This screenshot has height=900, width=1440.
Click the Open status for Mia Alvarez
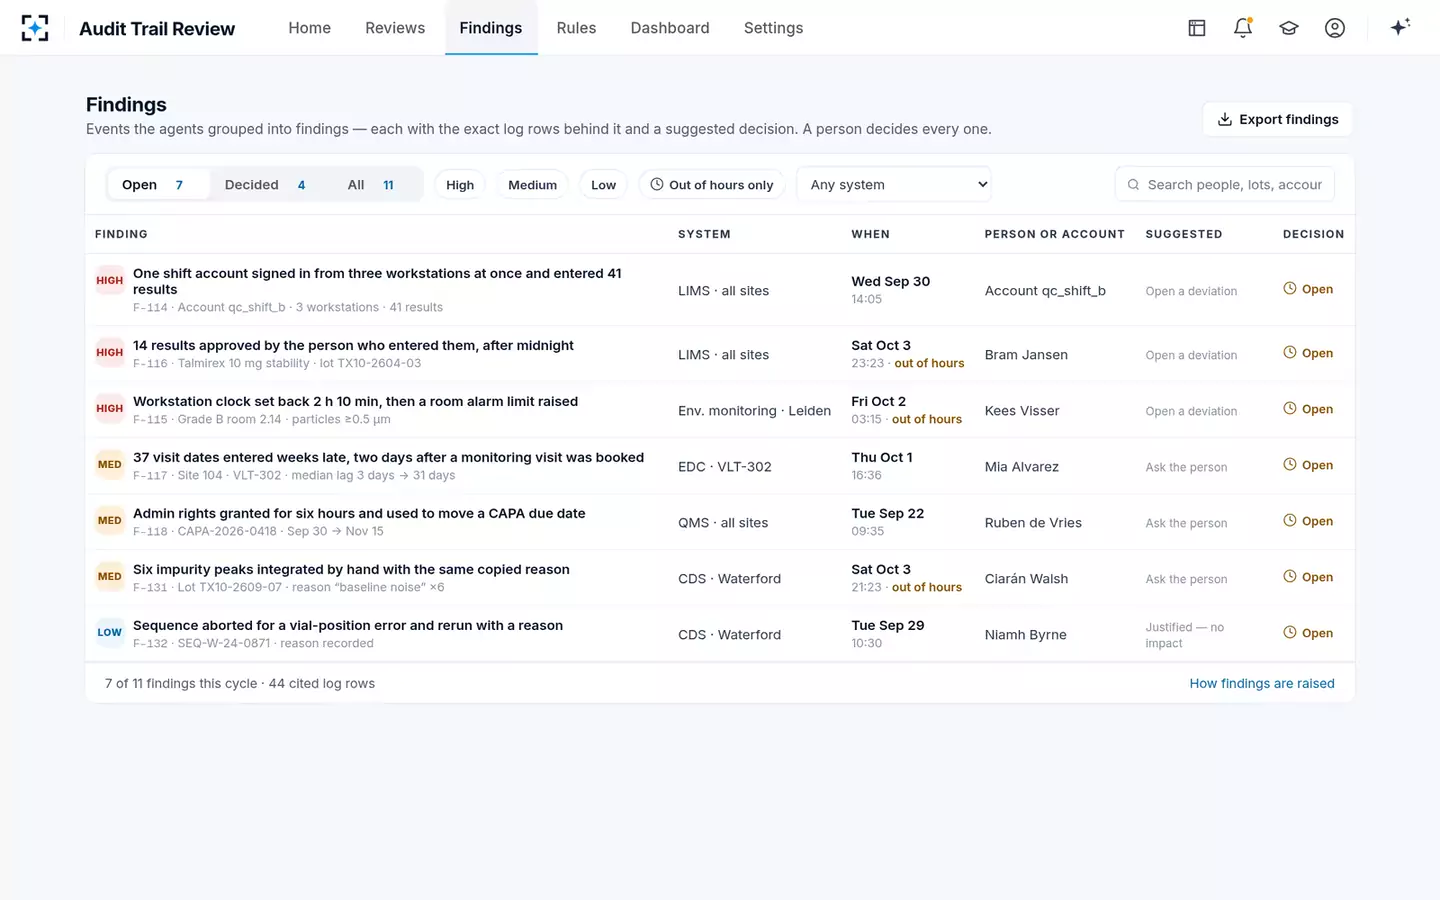[x=1308, y=465]
